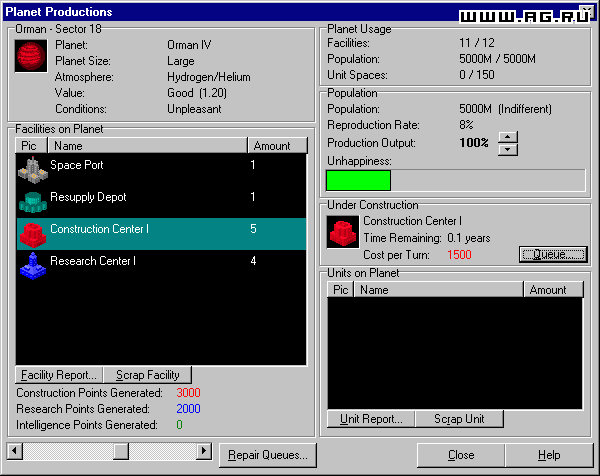Screen dimensions: 600x476
Task: Decrease production output with down arrow
Action: (508, 150)
